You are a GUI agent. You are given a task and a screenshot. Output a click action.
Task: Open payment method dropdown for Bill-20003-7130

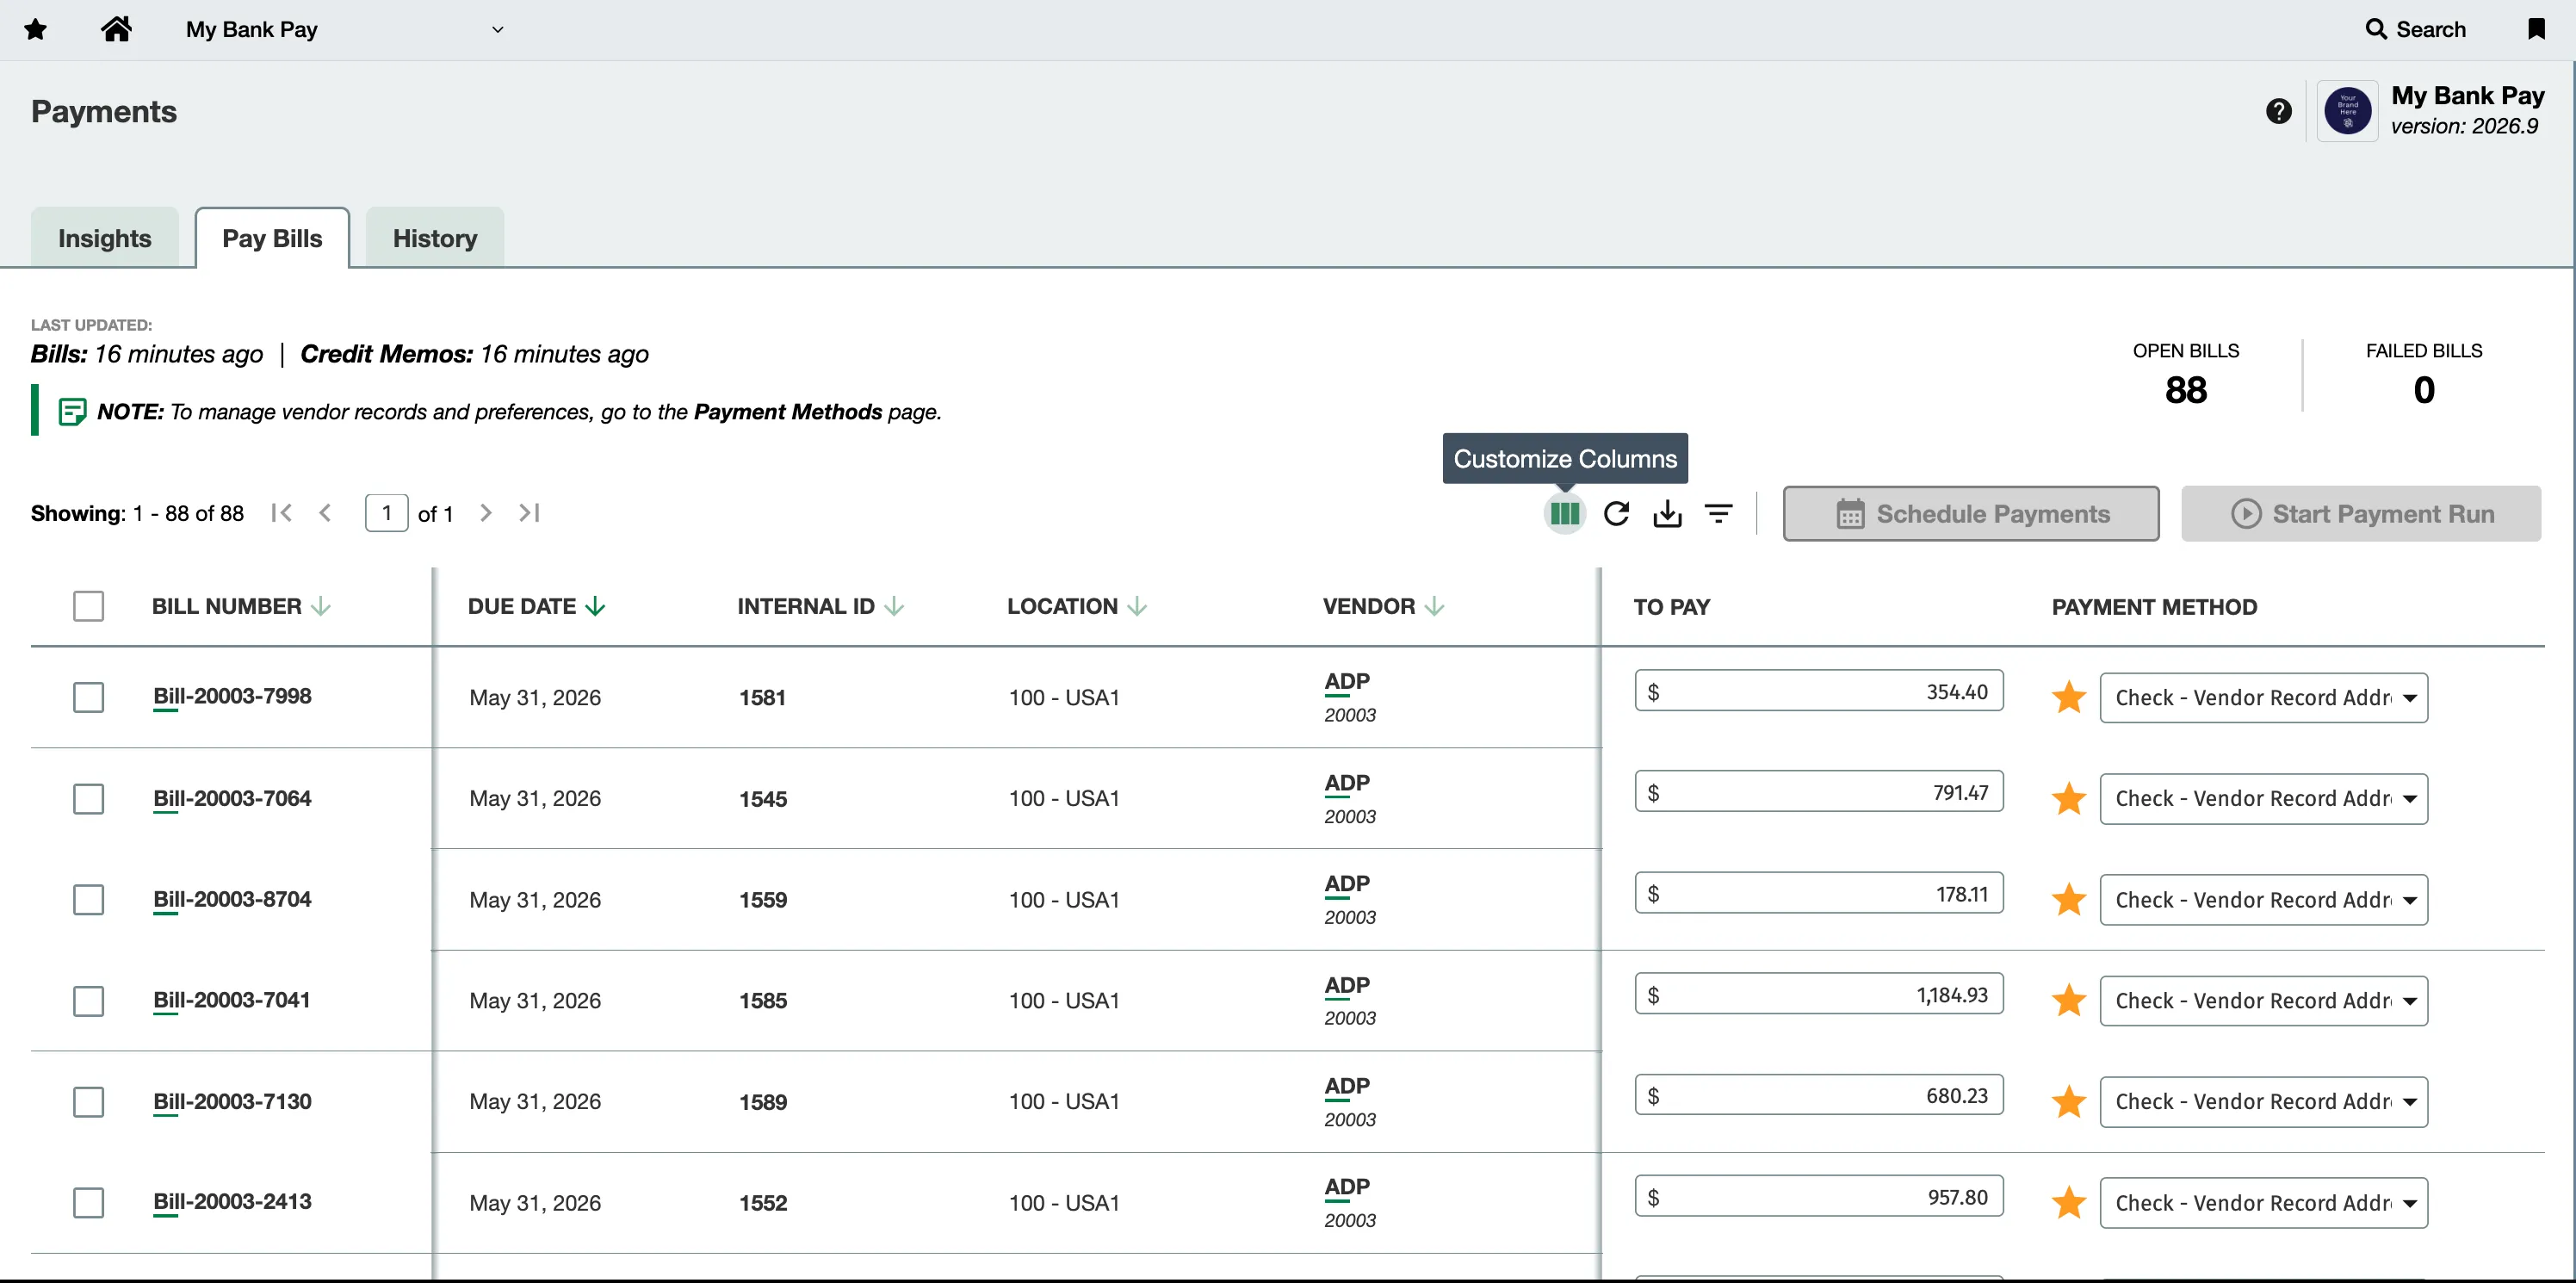pyautogui.click(x=2263, y=1101)
